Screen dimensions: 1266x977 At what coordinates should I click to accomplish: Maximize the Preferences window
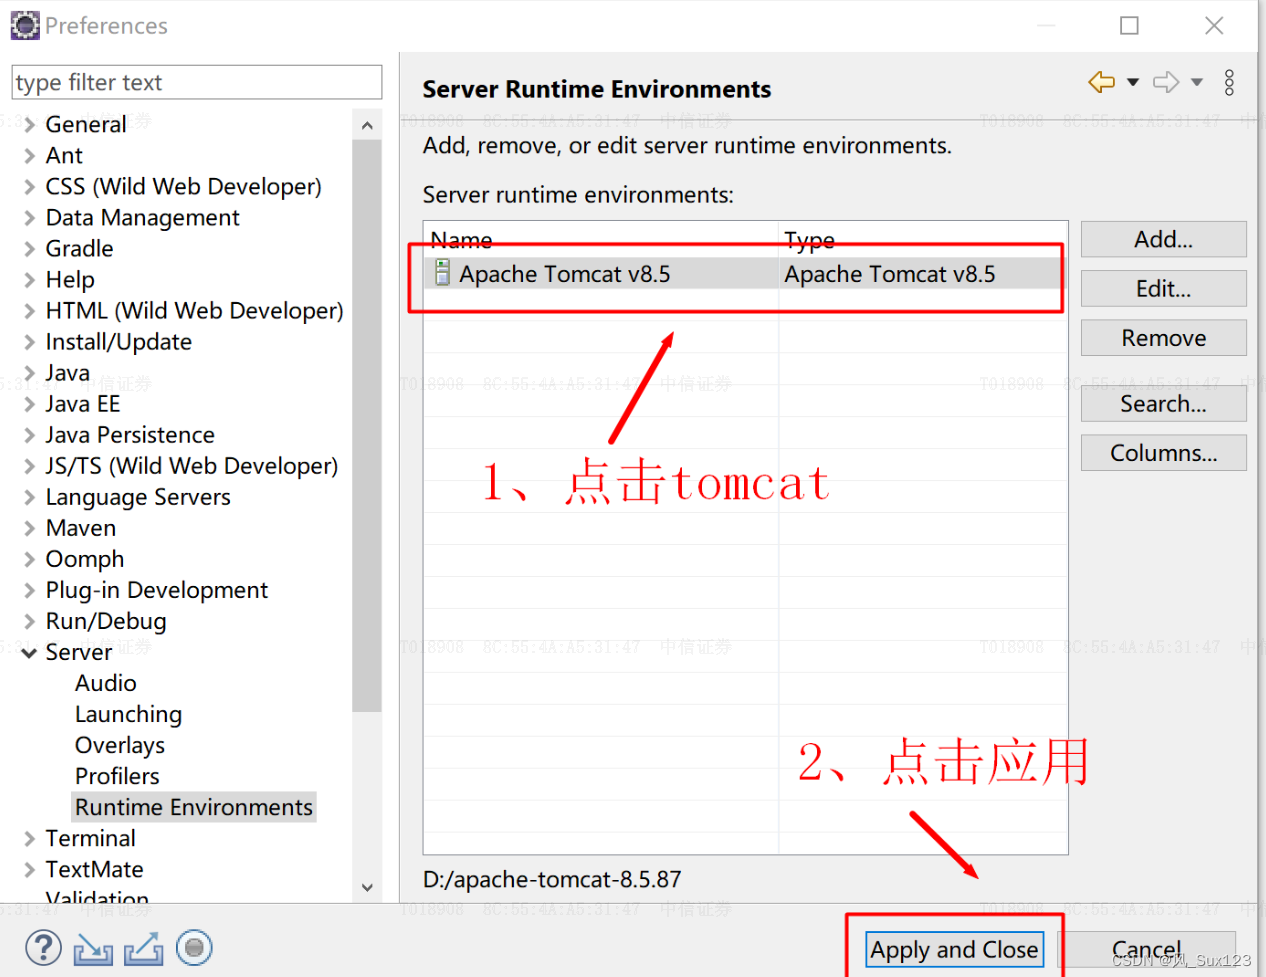(1129, 25)
